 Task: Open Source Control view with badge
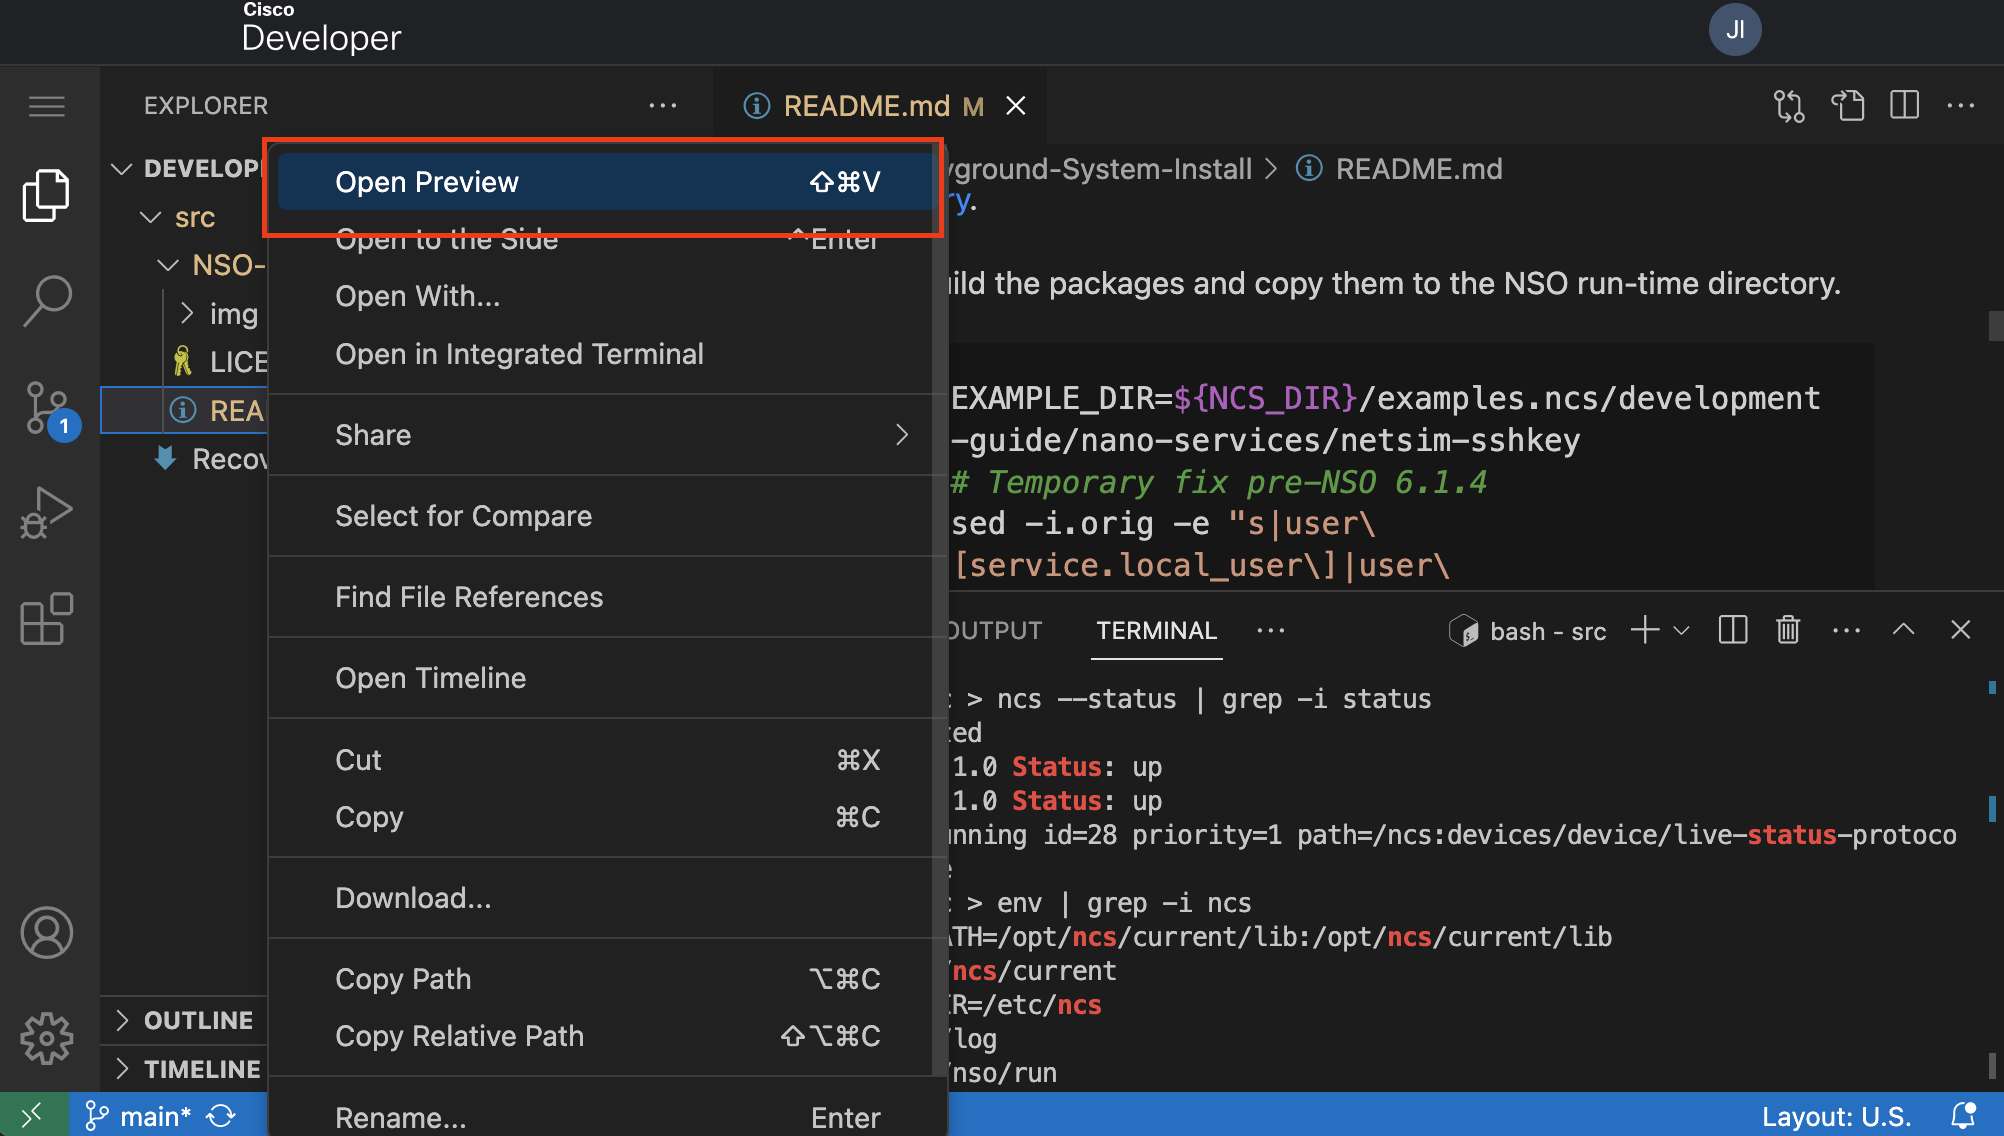tap(47, 408)
